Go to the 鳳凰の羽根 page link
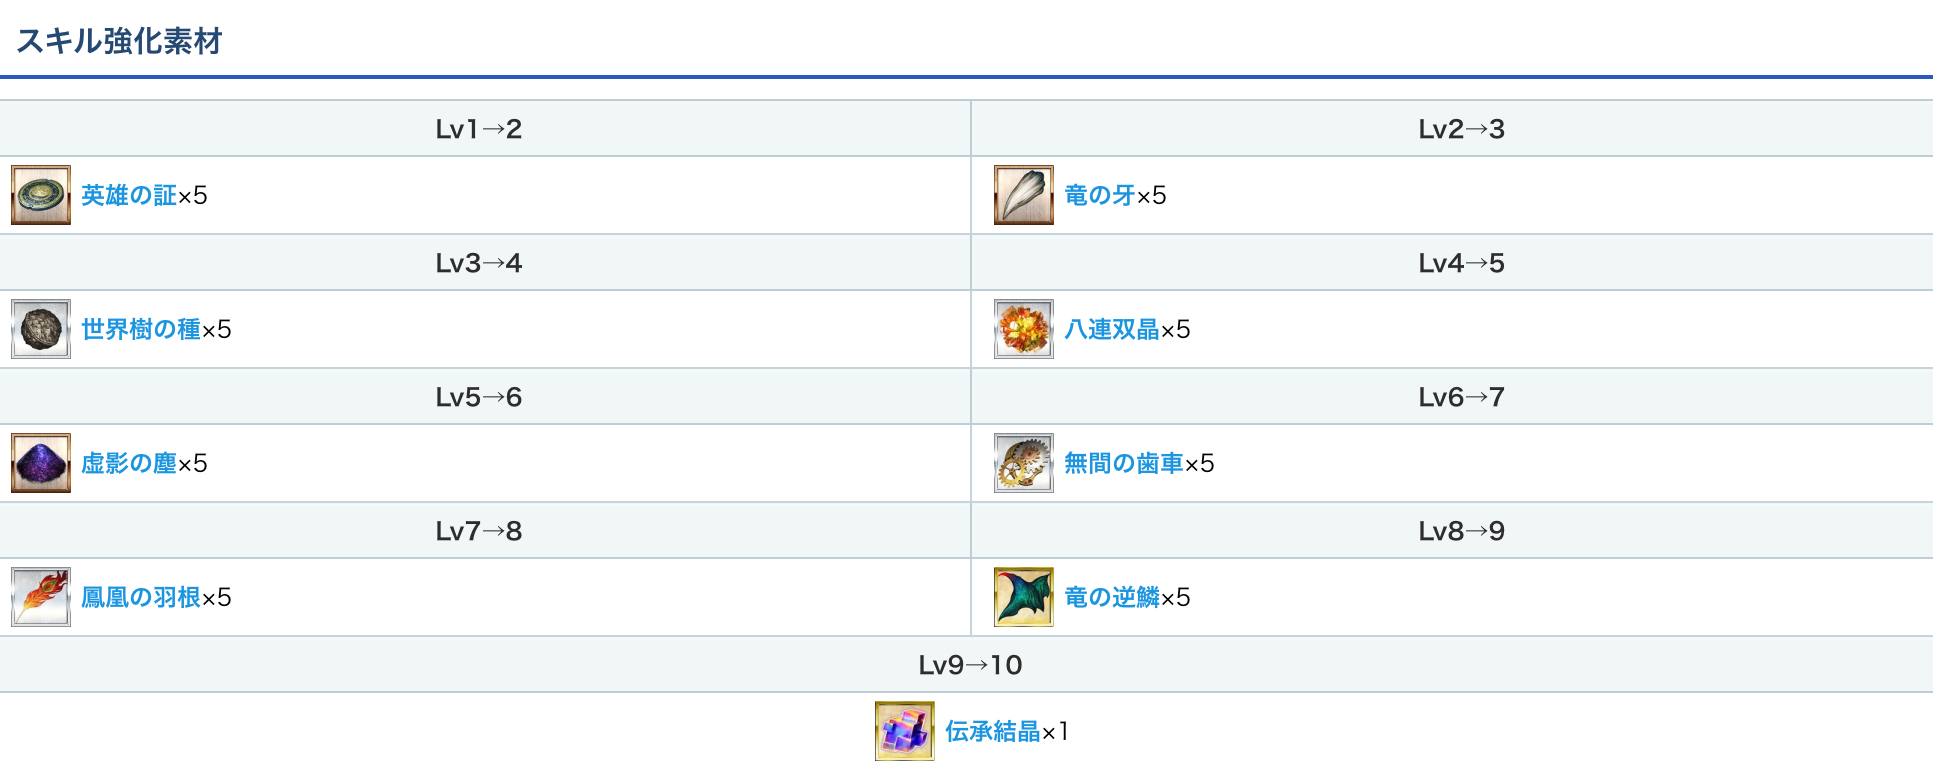The height and width of the screenshot is (763, 1933). 141,597
